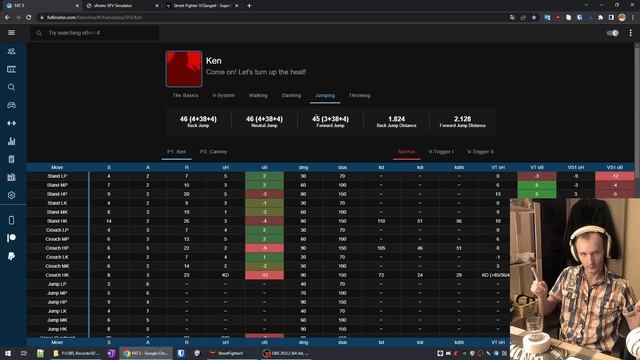
Task: Click the Stand LP move row label
Action: pos(57,176)
